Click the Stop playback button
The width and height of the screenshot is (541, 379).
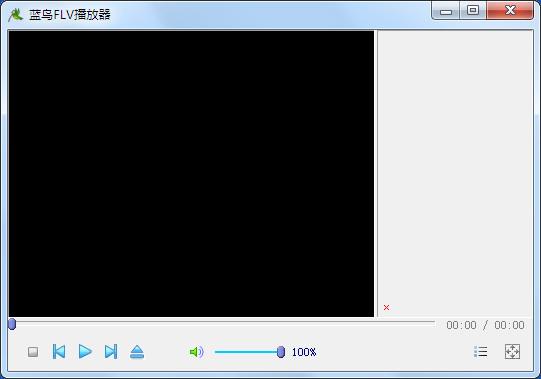click(33, 352)
